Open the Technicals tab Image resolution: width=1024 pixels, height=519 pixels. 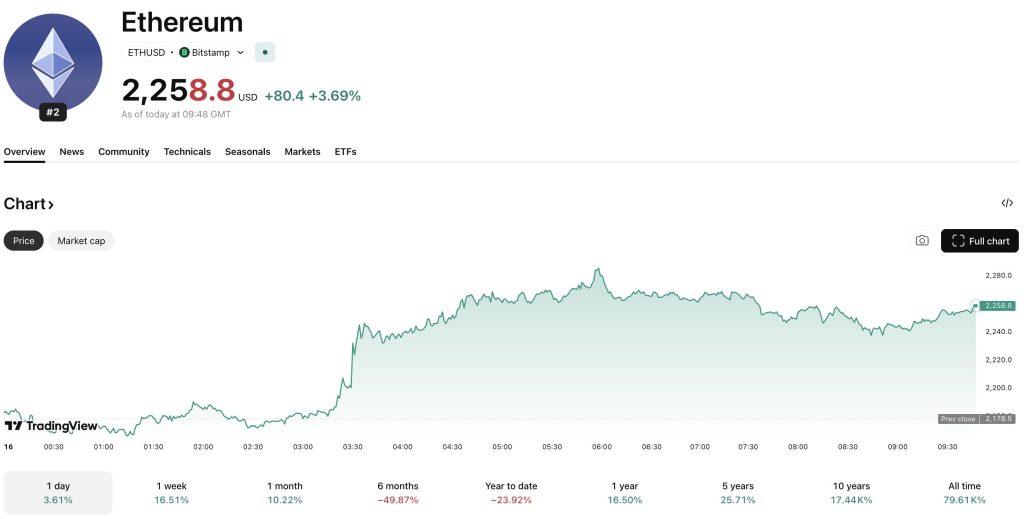pyautogui.click(x=187, y=152)
